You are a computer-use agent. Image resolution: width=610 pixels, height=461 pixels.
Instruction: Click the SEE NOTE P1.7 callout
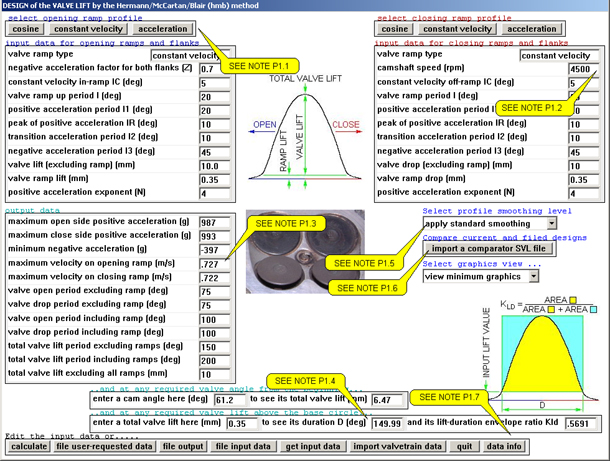tap(449, 397)
